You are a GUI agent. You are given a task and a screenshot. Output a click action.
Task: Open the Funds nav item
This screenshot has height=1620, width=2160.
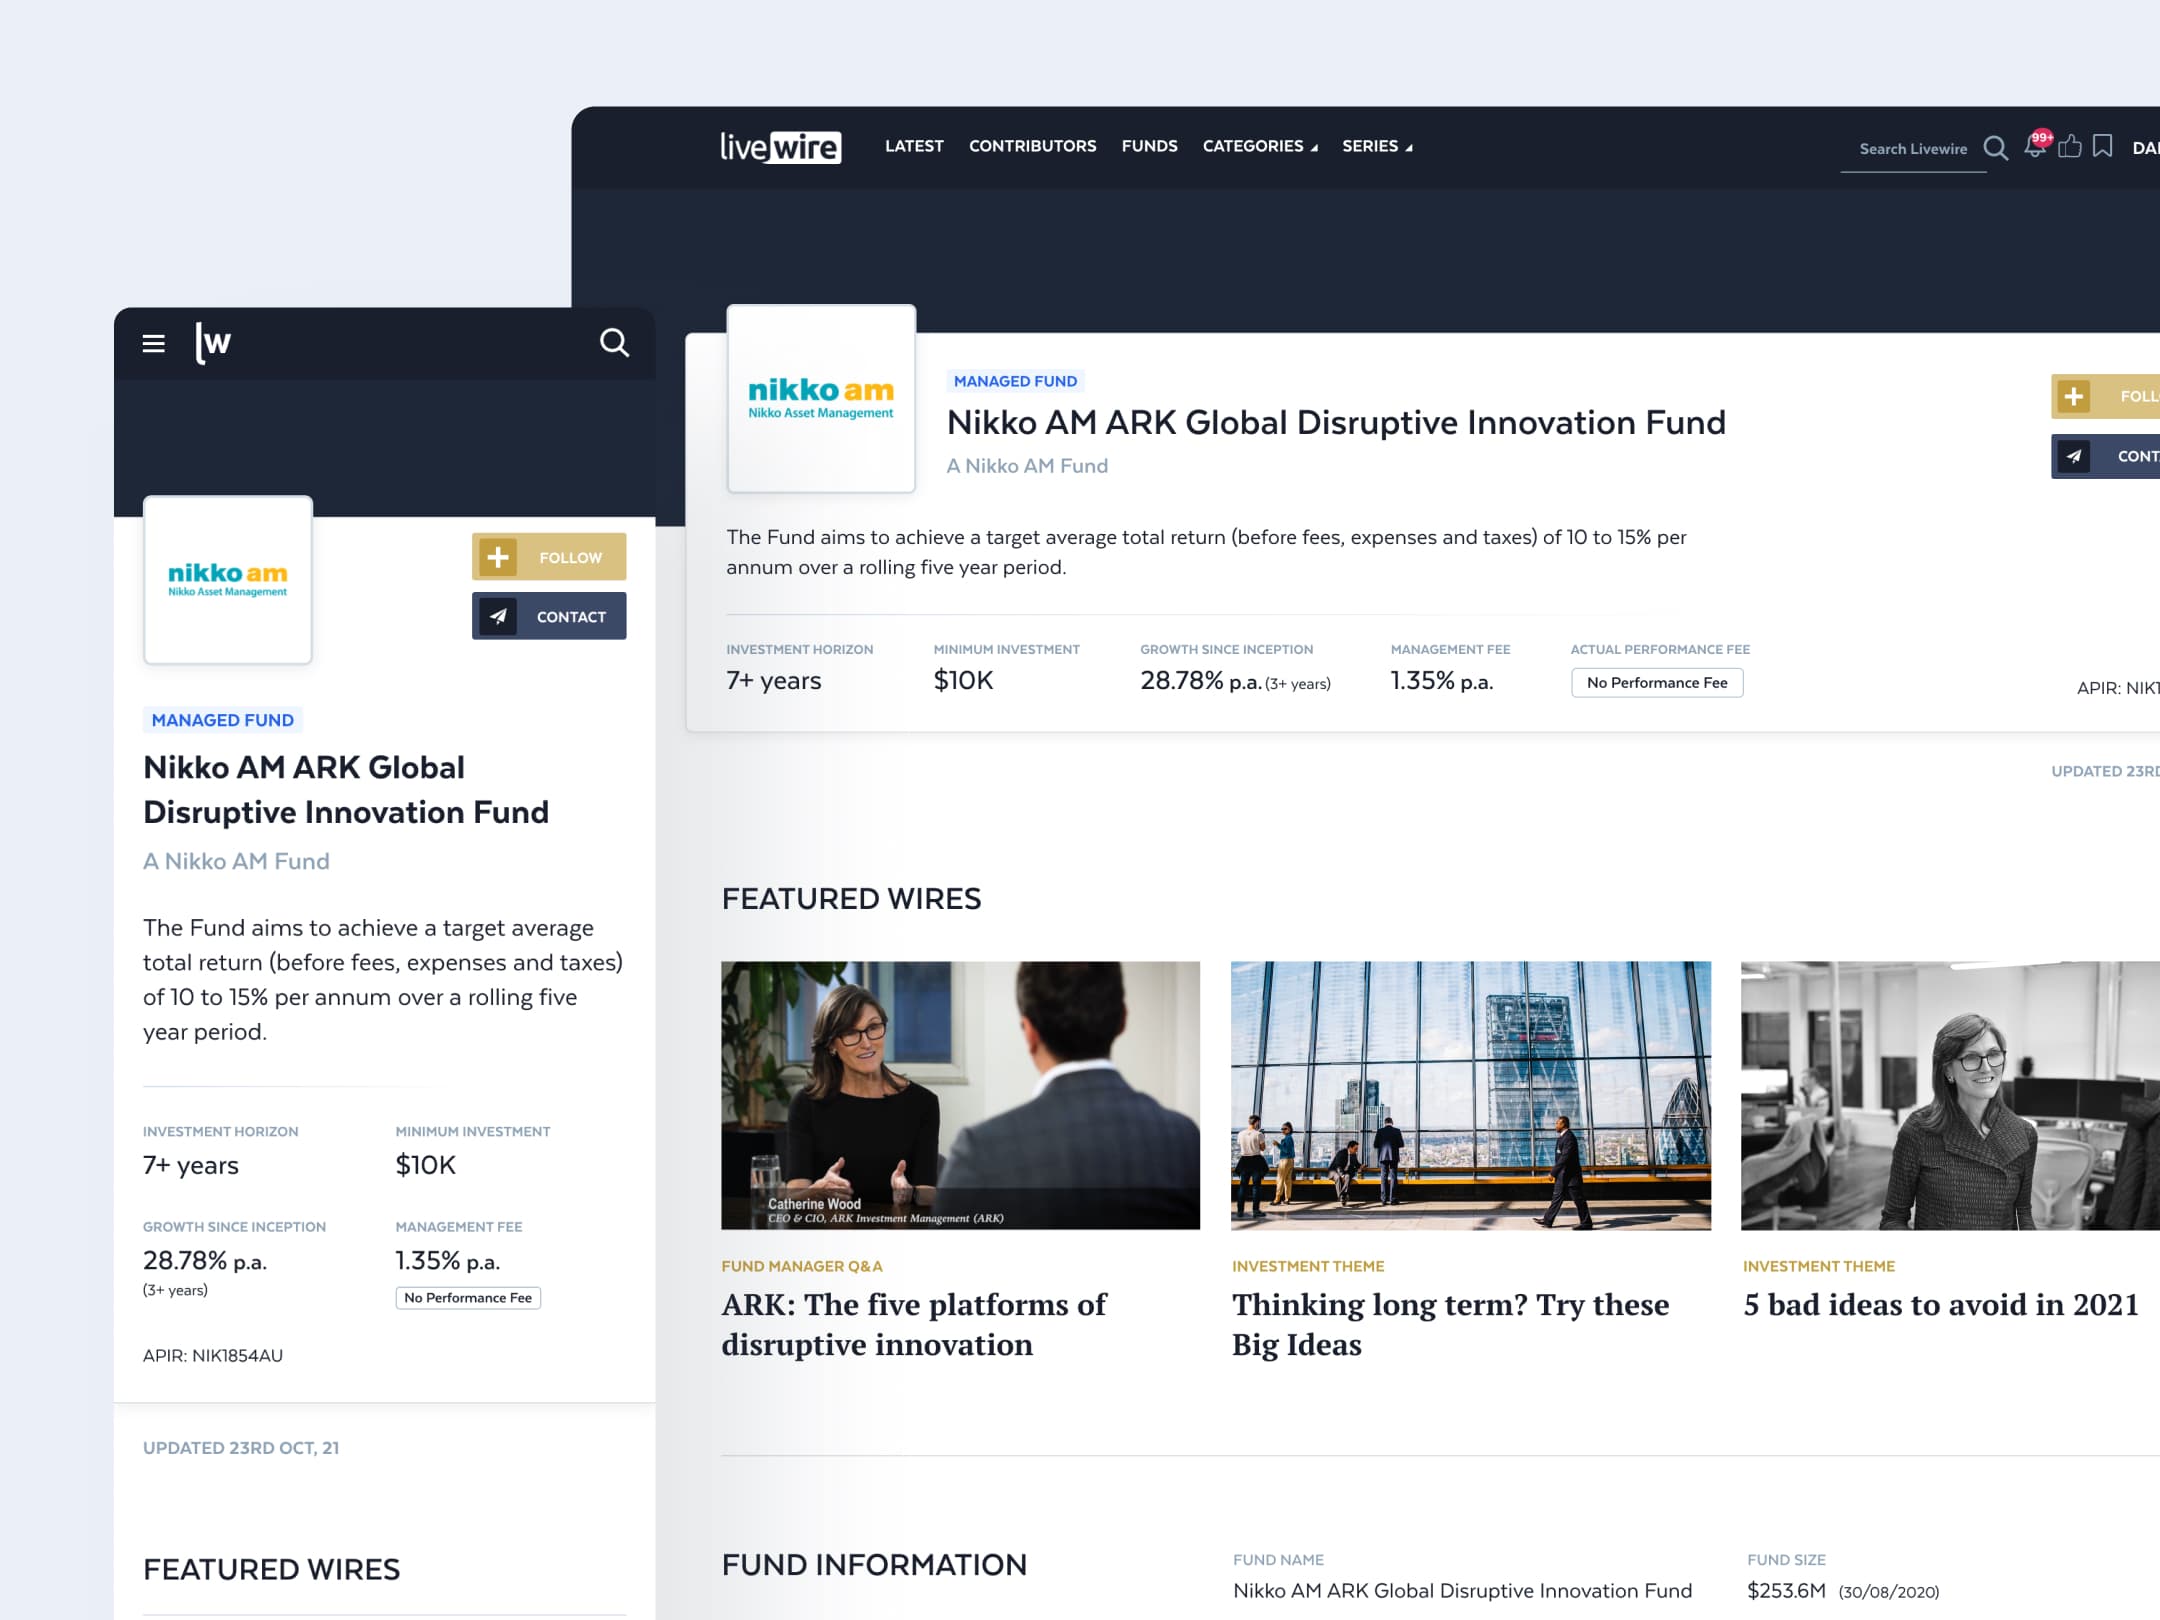coord(1149,146)
